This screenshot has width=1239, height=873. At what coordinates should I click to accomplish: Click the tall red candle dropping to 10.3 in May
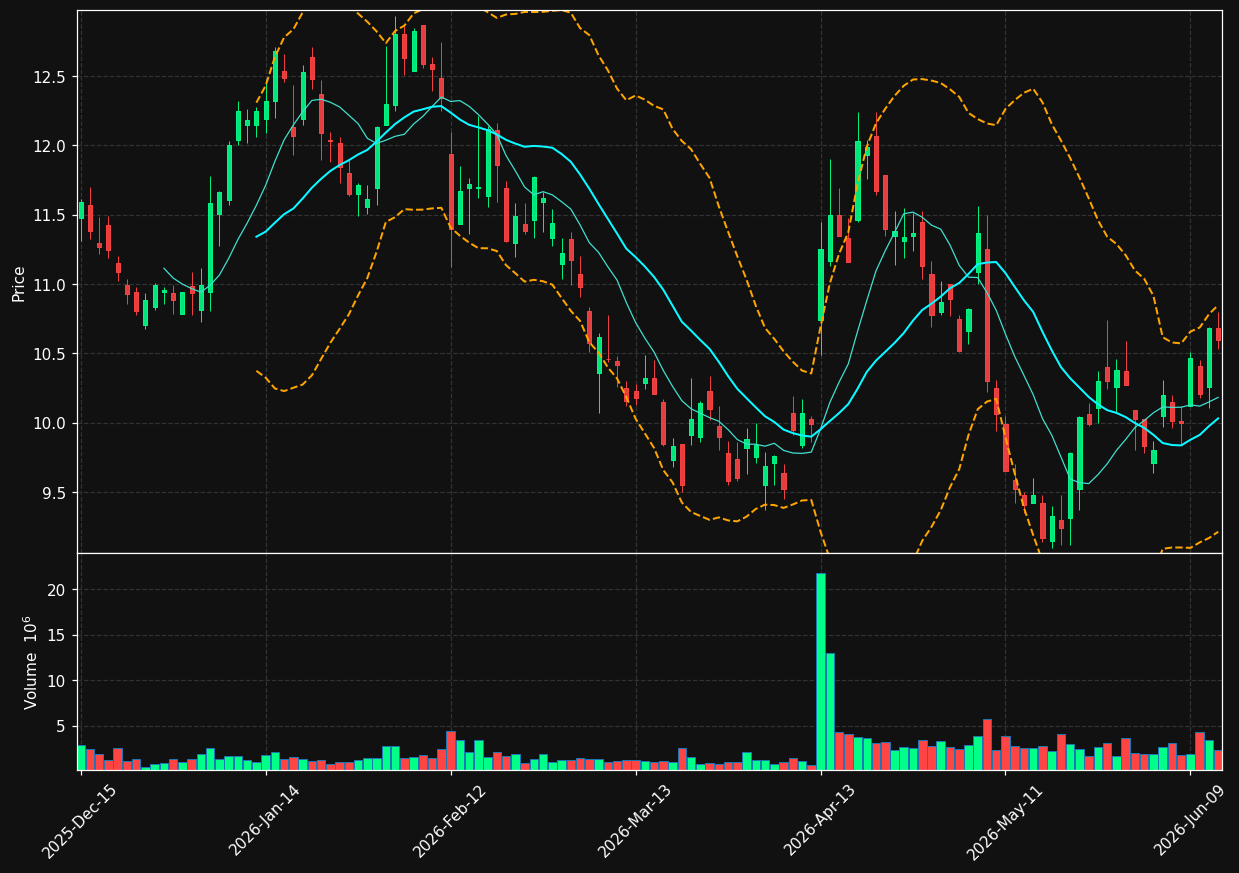[987, 315]
